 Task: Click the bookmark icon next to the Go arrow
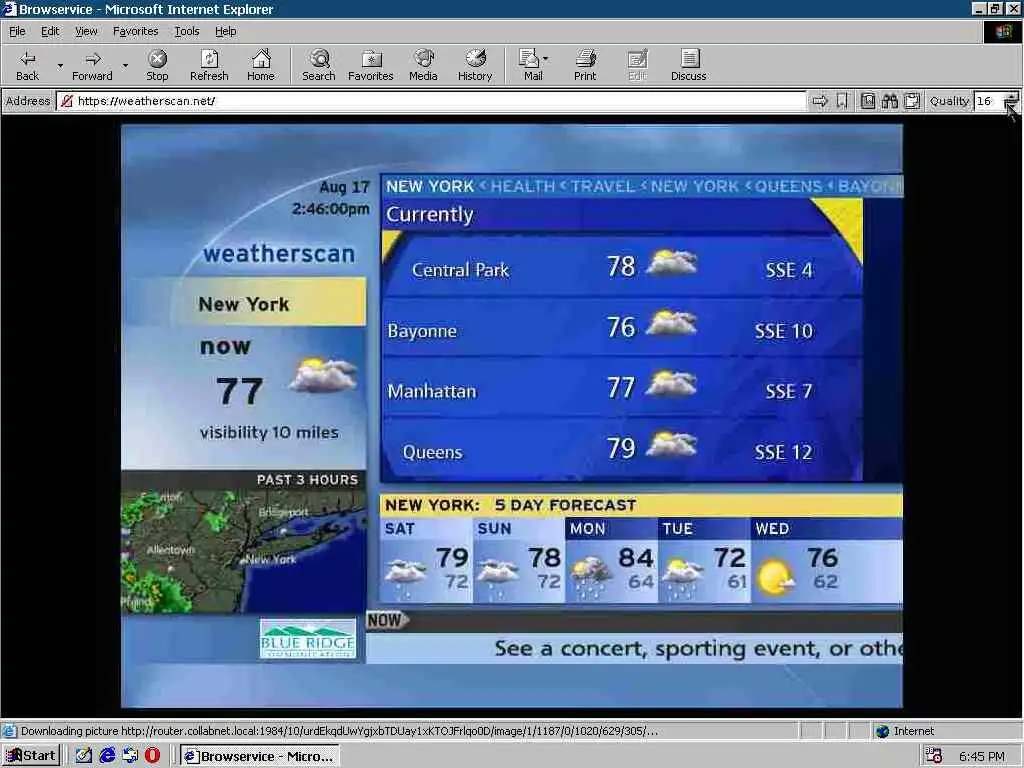click(x=842, y=101)
